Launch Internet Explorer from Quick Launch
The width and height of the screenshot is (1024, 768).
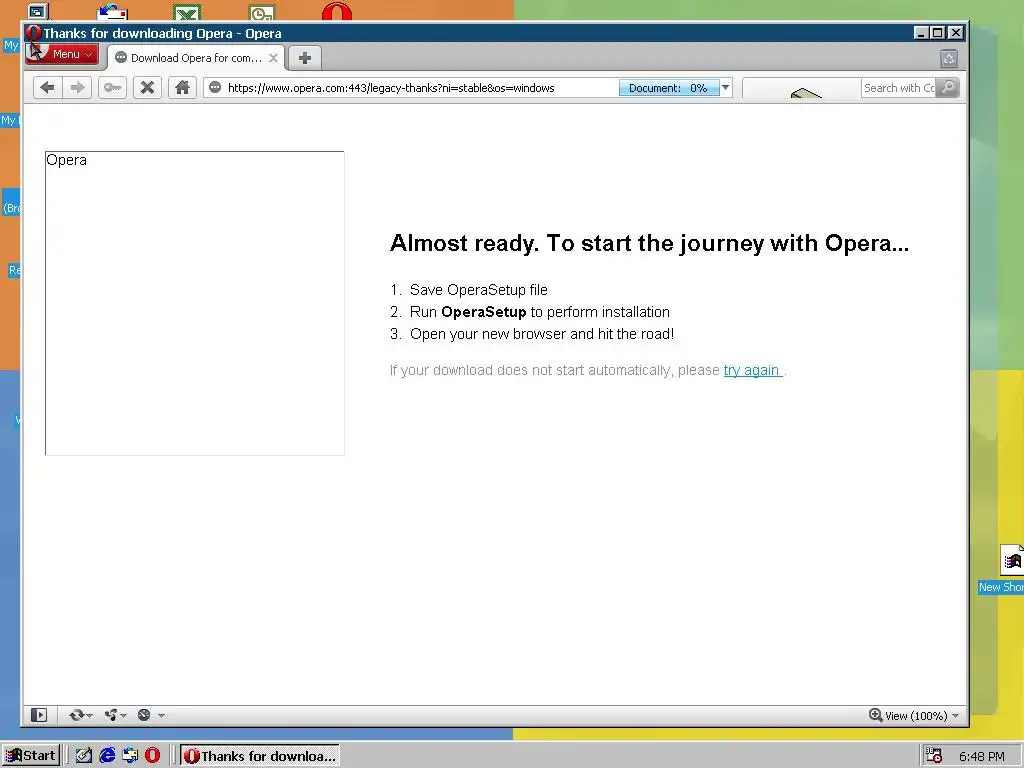click(107, 756)
